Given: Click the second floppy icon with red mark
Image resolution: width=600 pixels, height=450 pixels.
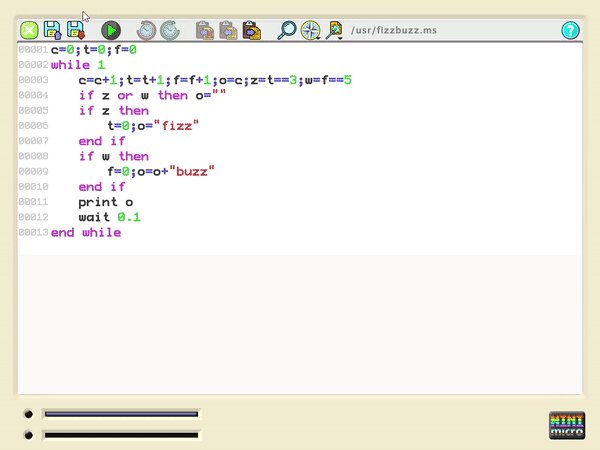Looking at the screenshot, I should click(x=76, y=30).
